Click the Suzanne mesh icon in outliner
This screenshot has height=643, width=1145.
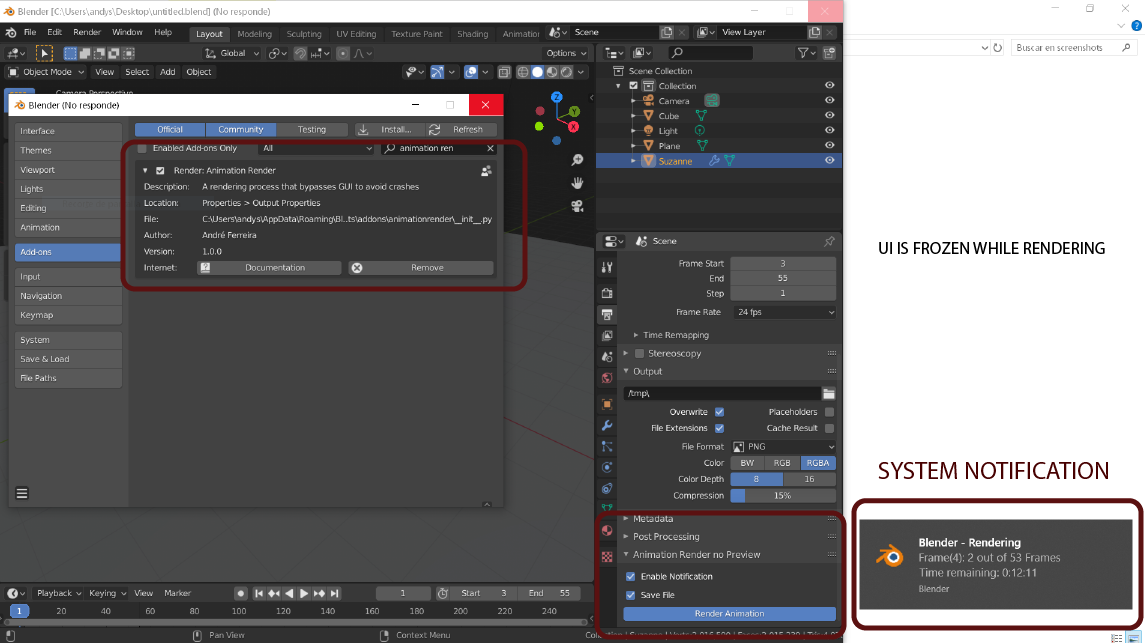click(648, 161)
